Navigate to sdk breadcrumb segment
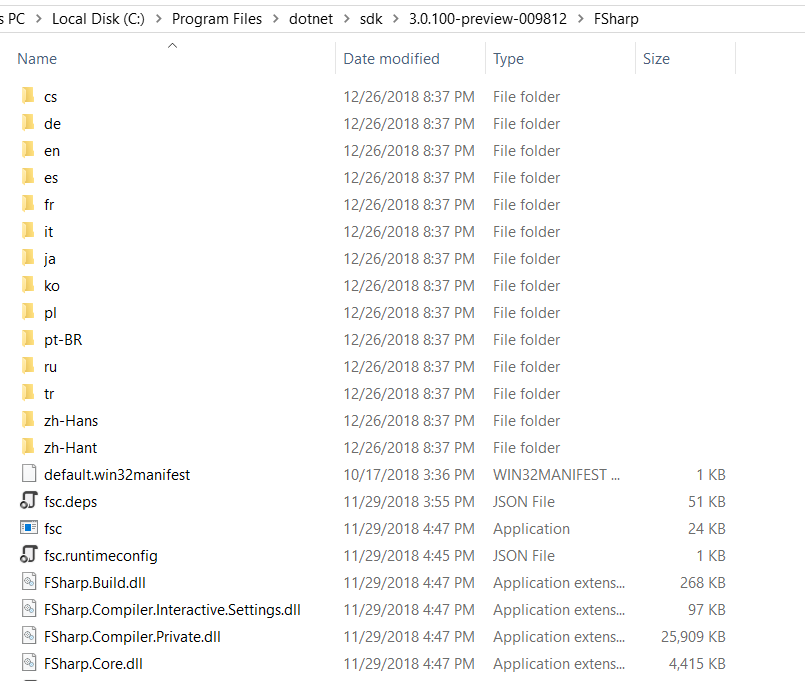This screenshot has width=805, height=681. coord(371,19)
